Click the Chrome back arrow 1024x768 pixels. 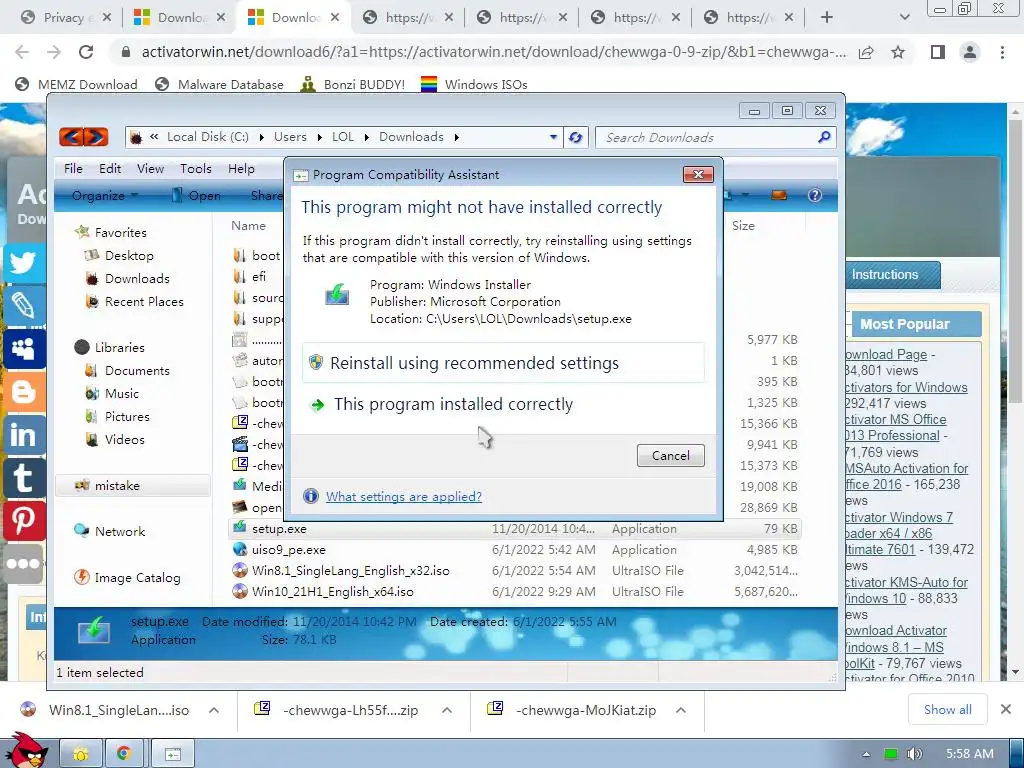(22, 52)
